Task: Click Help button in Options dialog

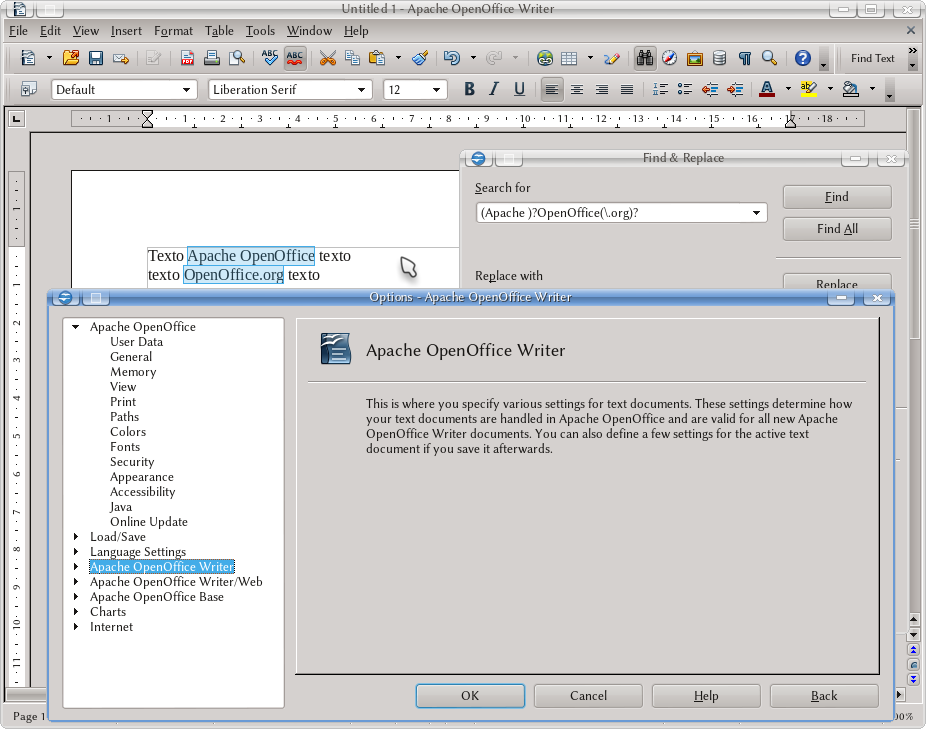Action: 706,696
